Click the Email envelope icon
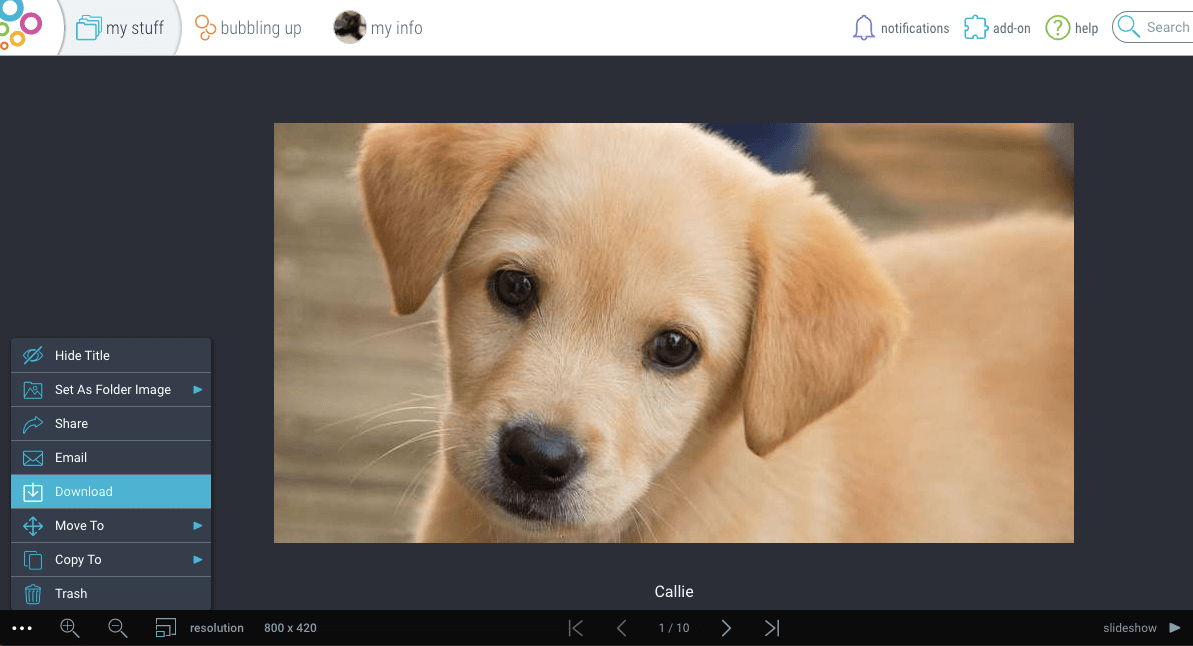The width and height of the screenshot is (1193, 646). 33,458
